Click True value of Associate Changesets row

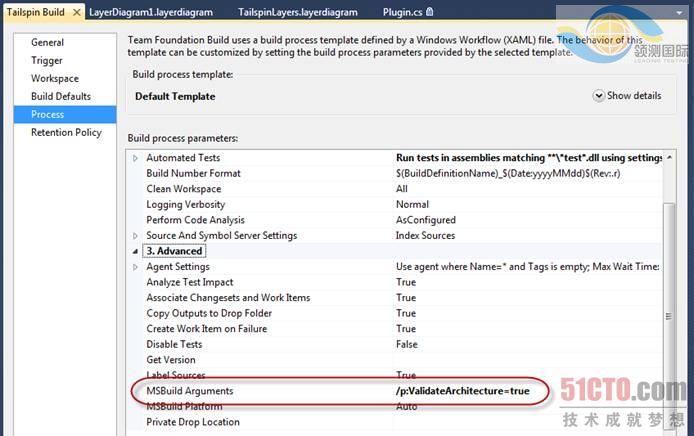406,298
